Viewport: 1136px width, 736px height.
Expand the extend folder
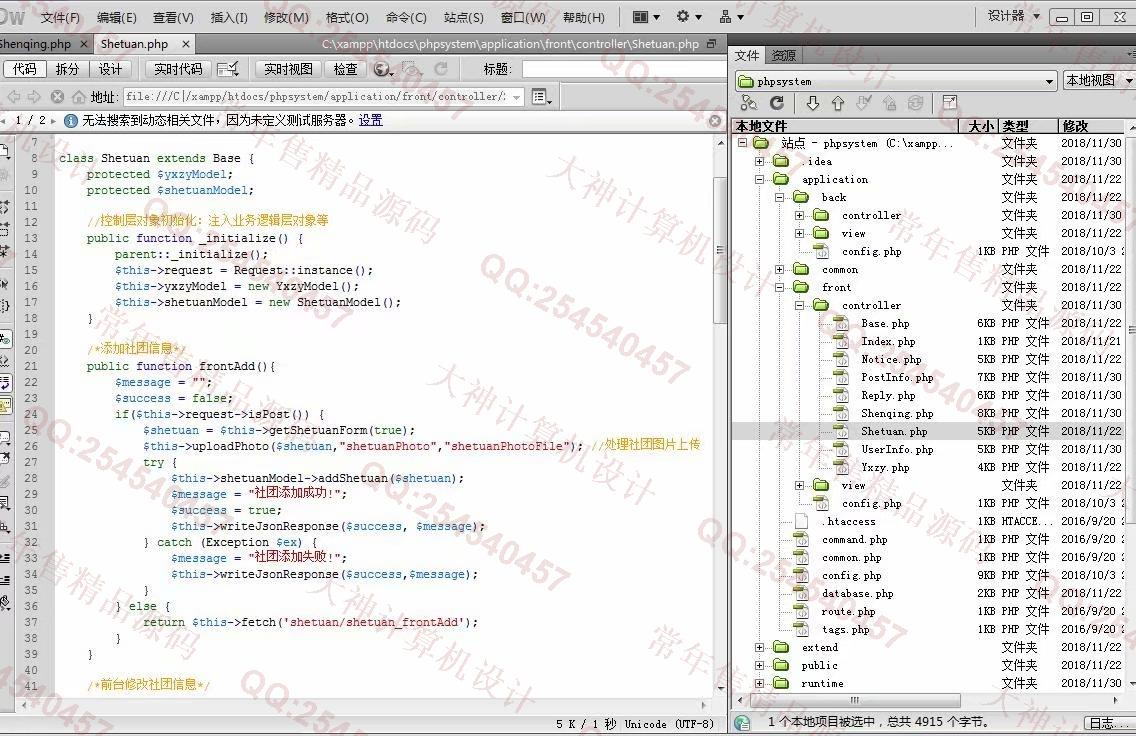click(759, 648)
